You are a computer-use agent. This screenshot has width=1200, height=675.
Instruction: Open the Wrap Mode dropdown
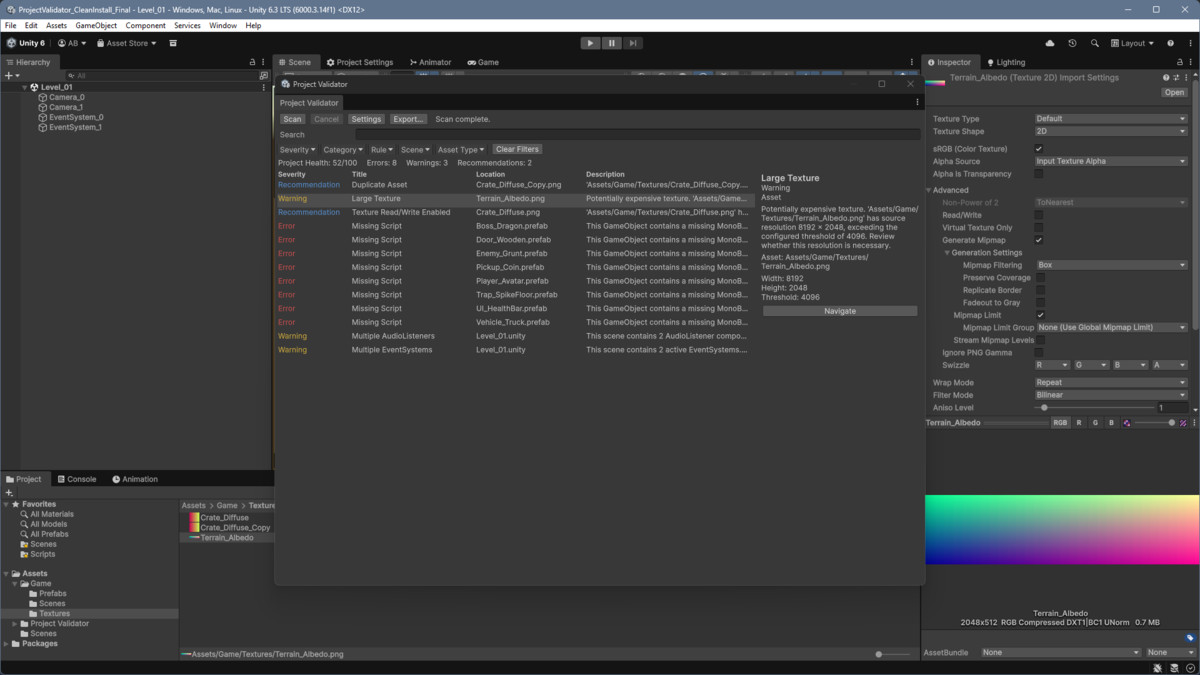1111,382
